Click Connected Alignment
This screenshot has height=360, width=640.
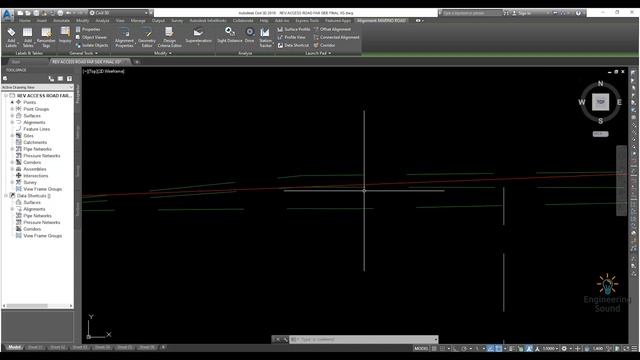click(x=336, y=37)
